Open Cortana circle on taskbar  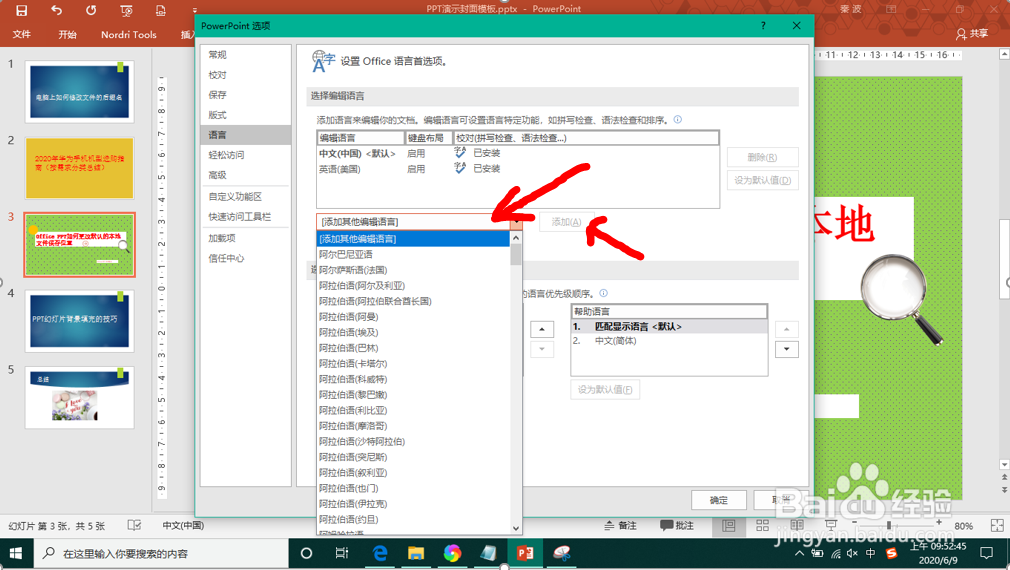coord(307,553)
